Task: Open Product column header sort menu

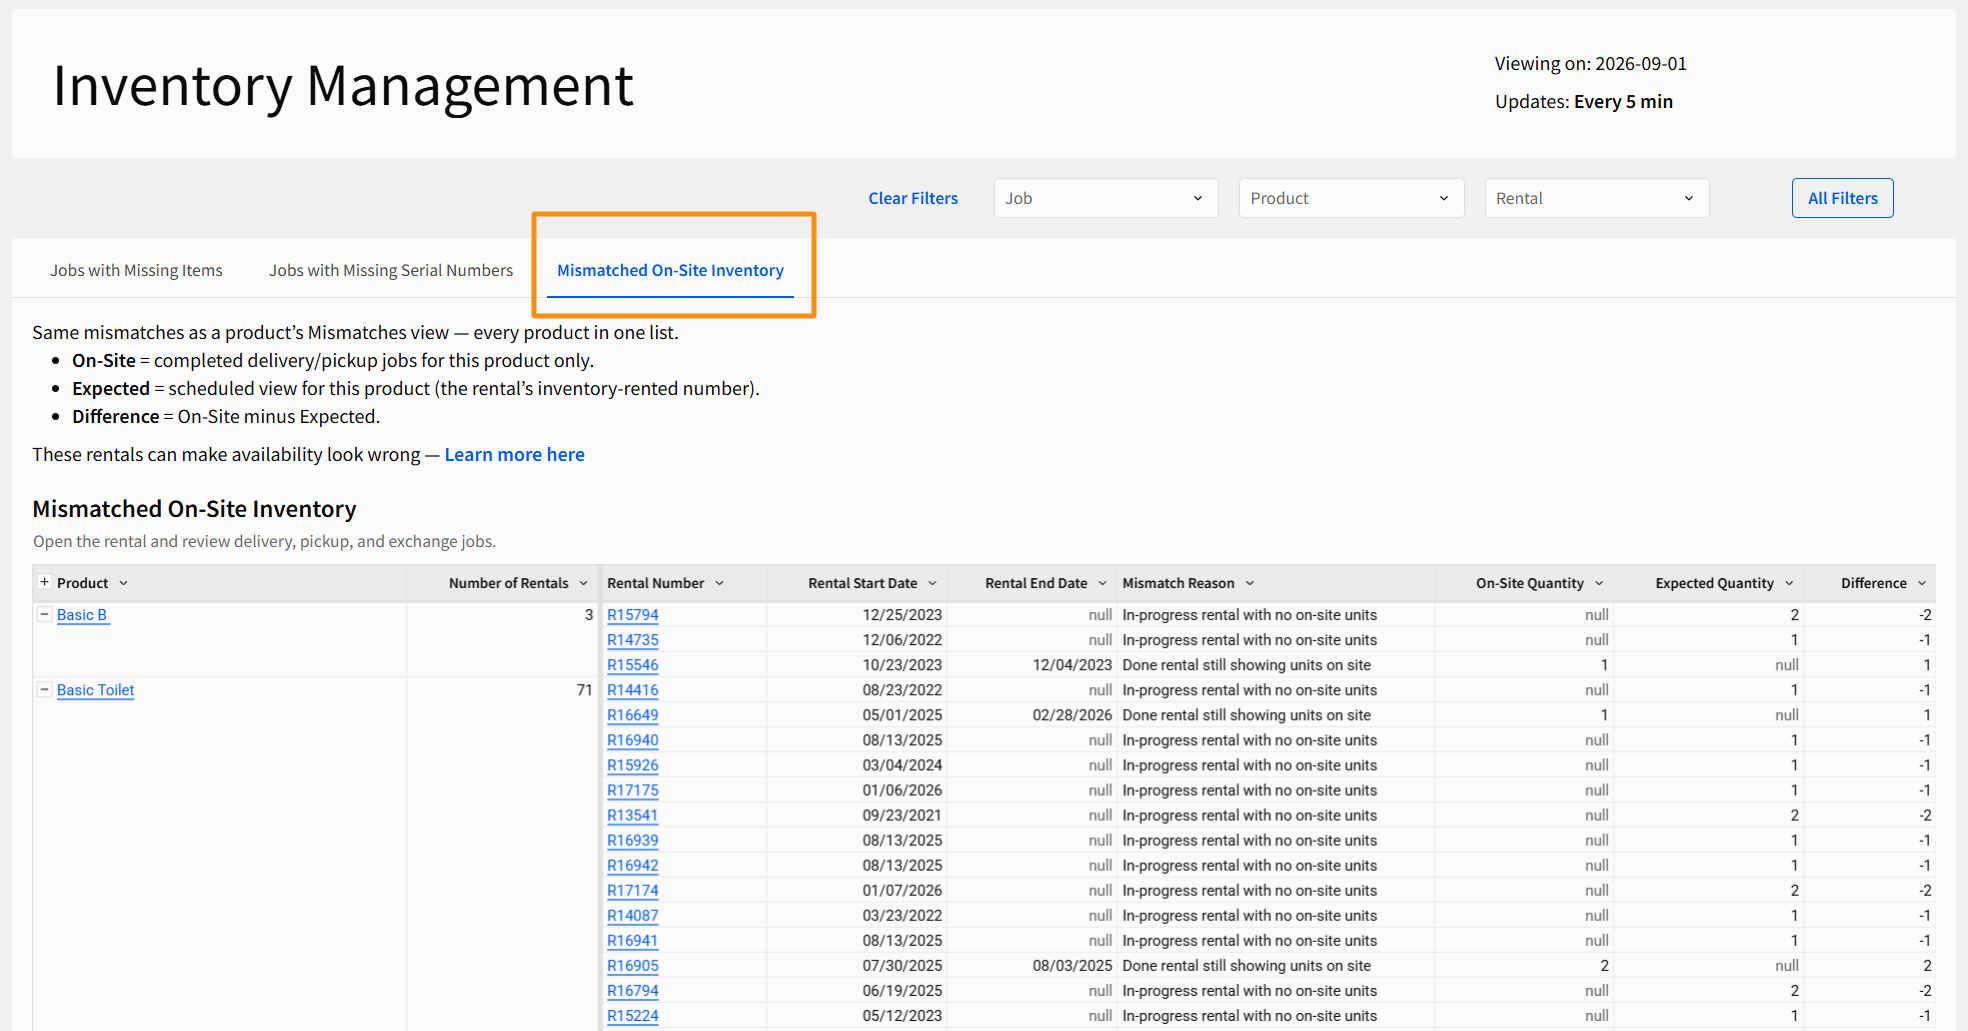Action: pyautogui.click(x=124, y=583)
